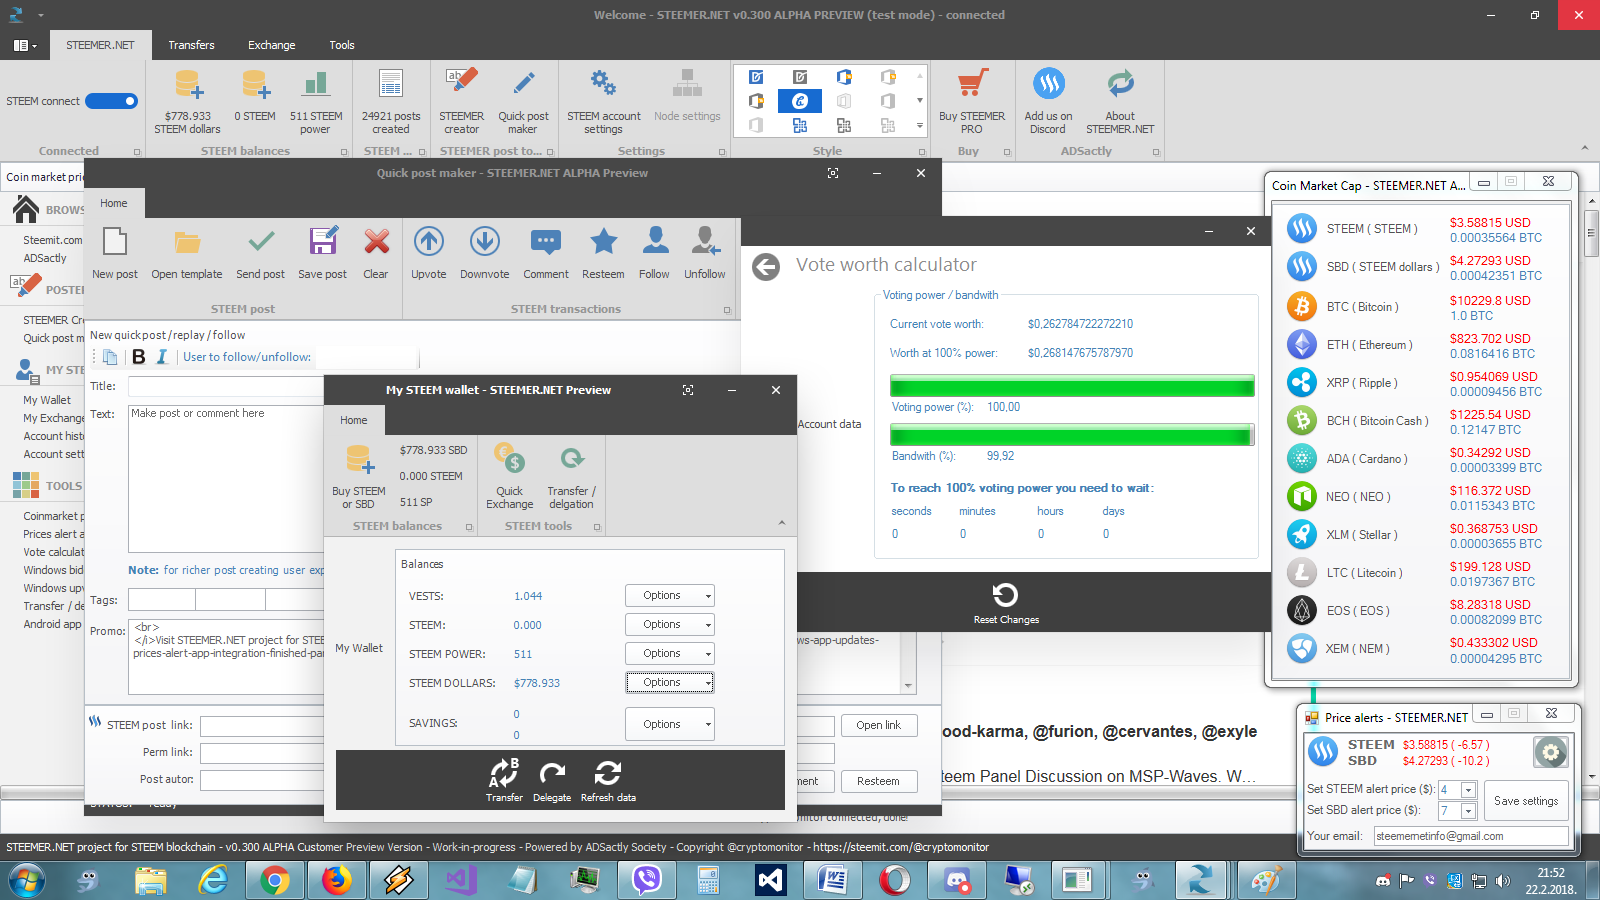Open the STEEM POWER Options dropdown

click(x=670, y=653)
